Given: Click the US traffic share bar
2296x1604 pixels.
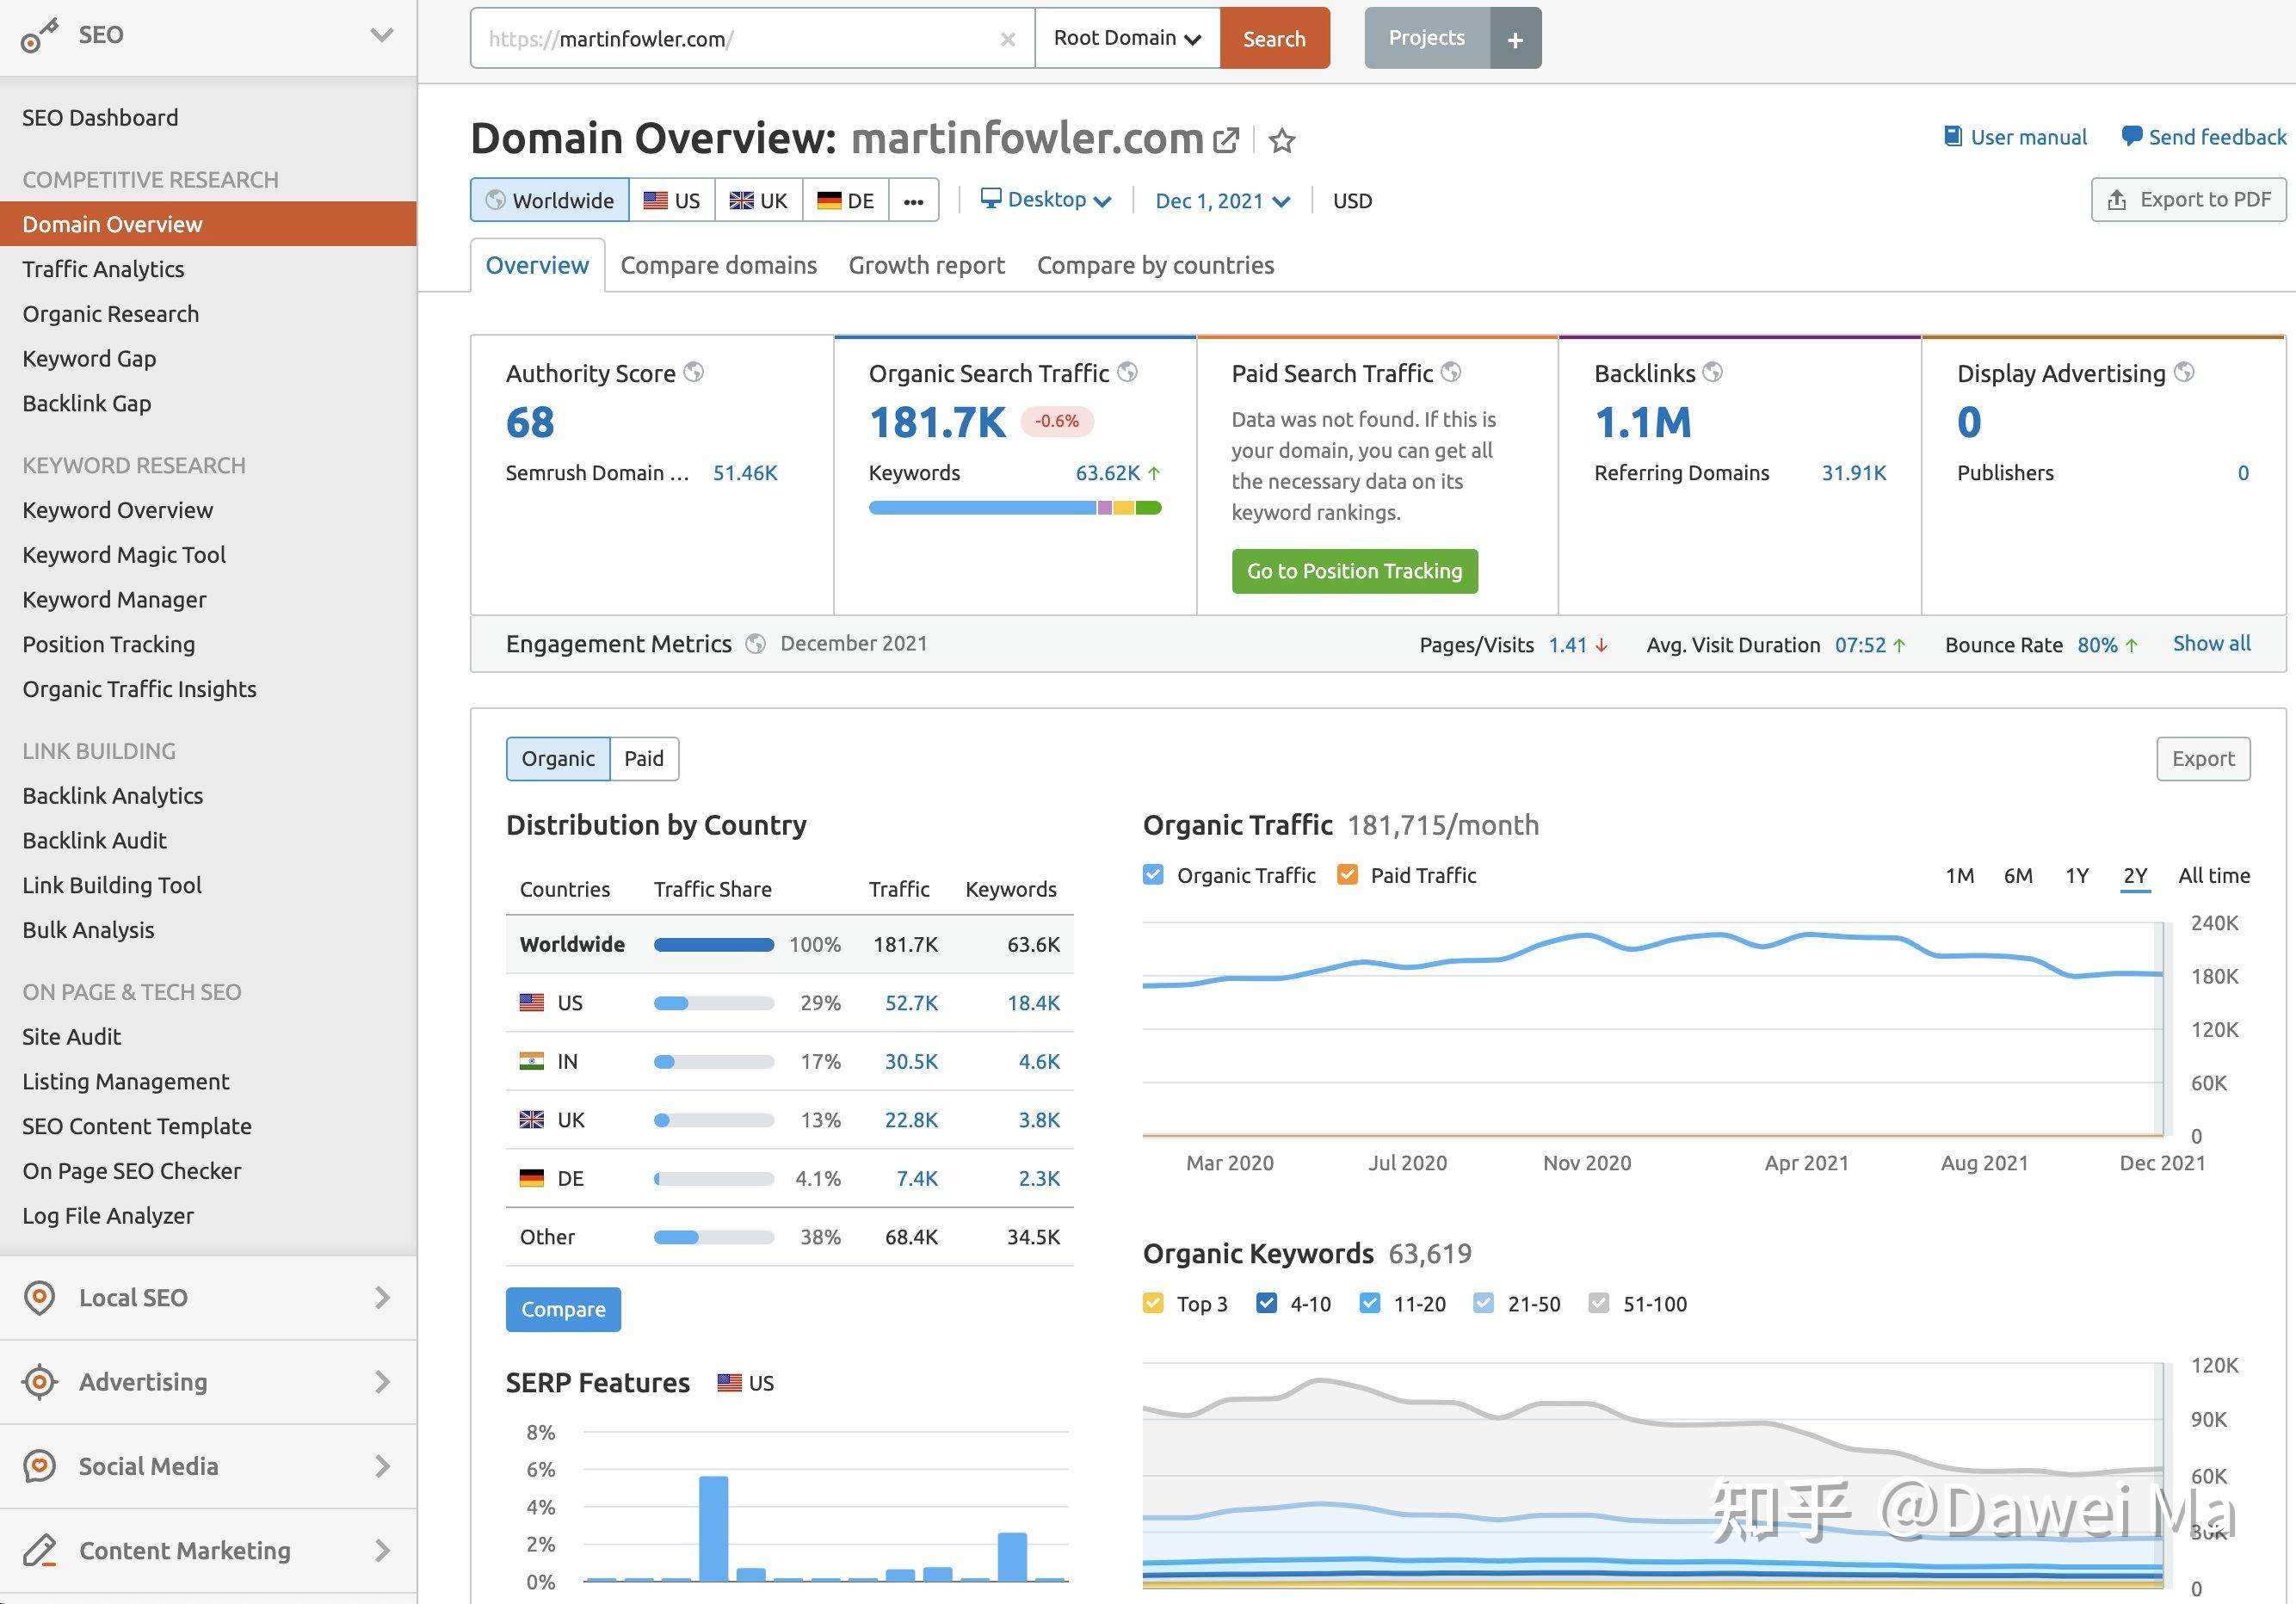Looking at the screenshot, I should [713, 1003].
